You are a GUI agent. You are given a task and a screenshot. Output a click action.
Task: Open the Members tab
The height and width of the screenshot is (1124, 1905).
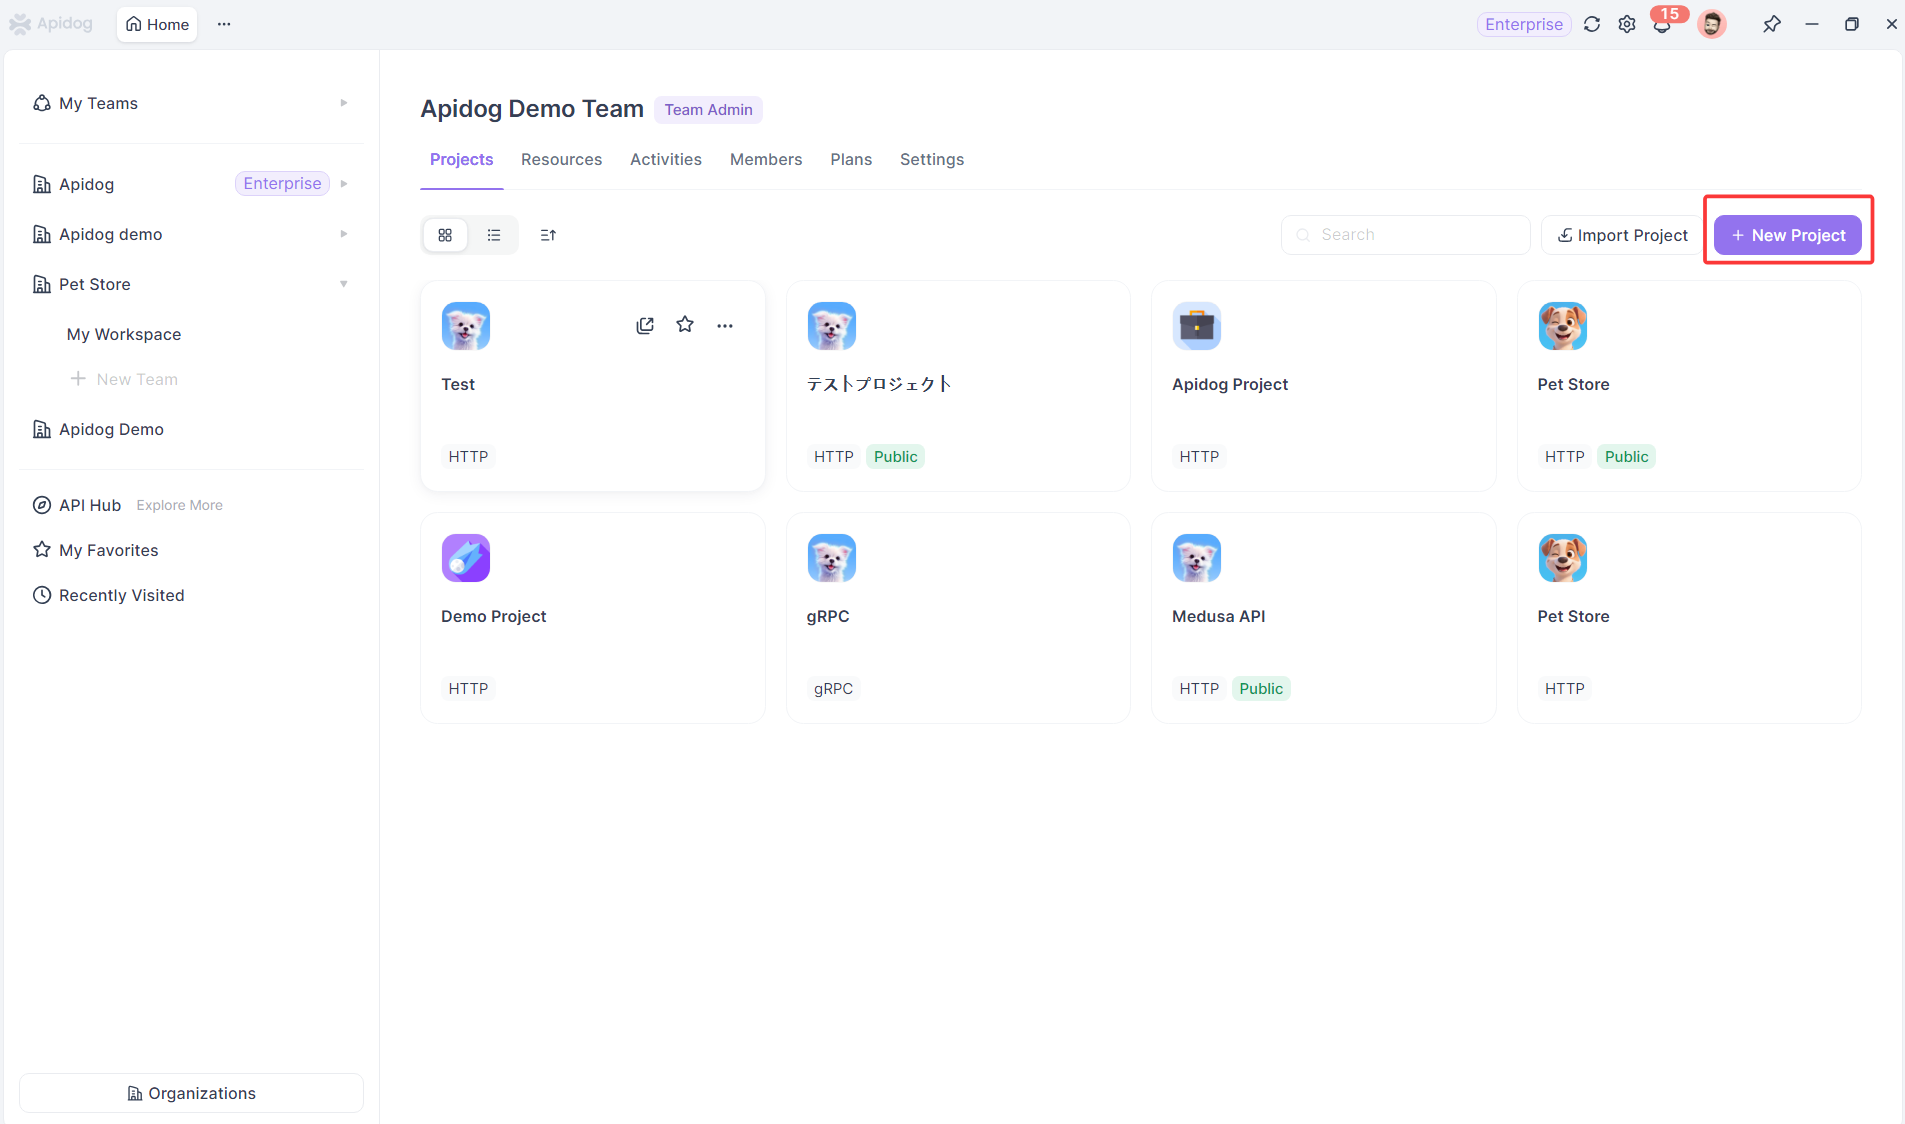pyautogui.click(x=765, y=159)
